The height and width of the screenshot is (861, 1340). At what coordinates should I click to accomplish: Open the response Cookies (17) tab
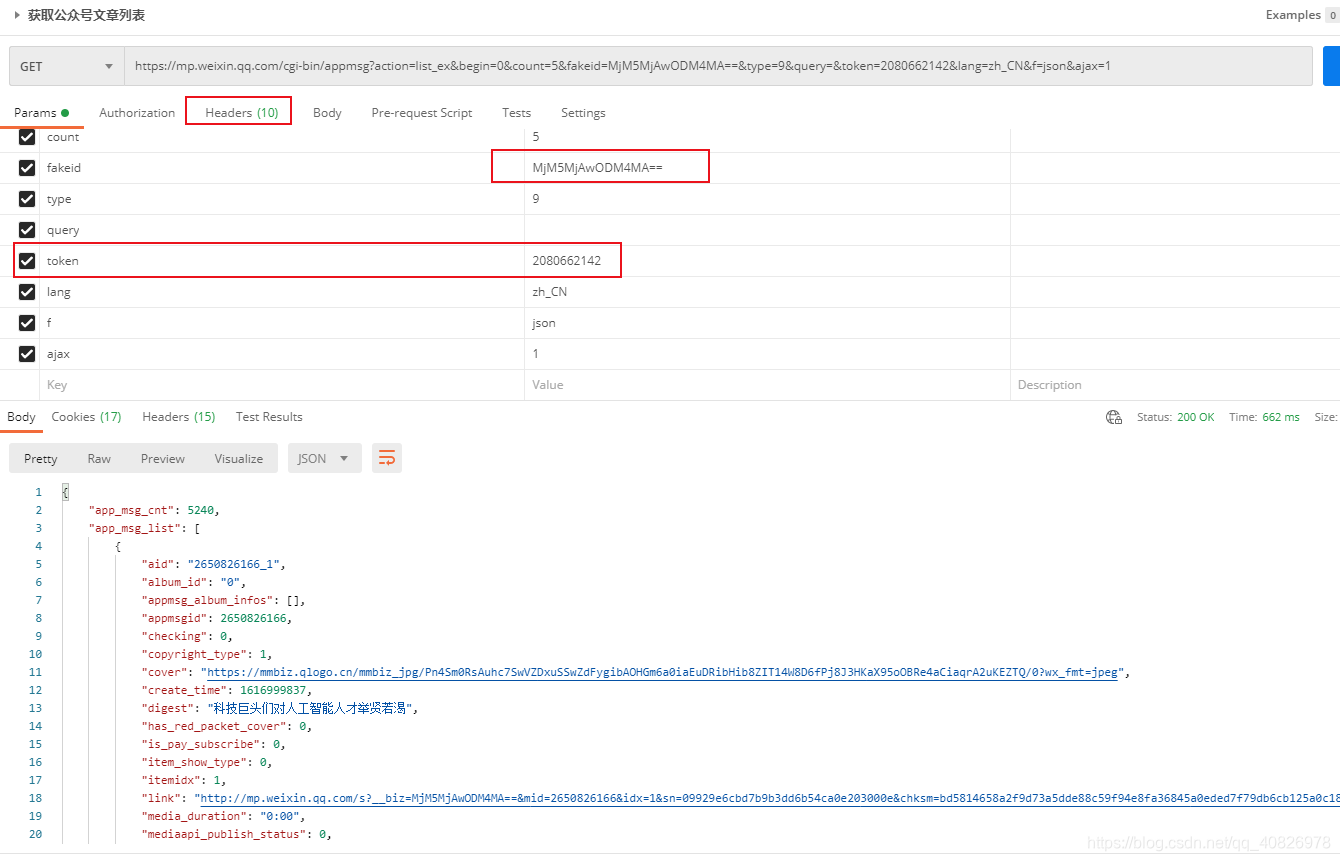click(x=86, y=417)
